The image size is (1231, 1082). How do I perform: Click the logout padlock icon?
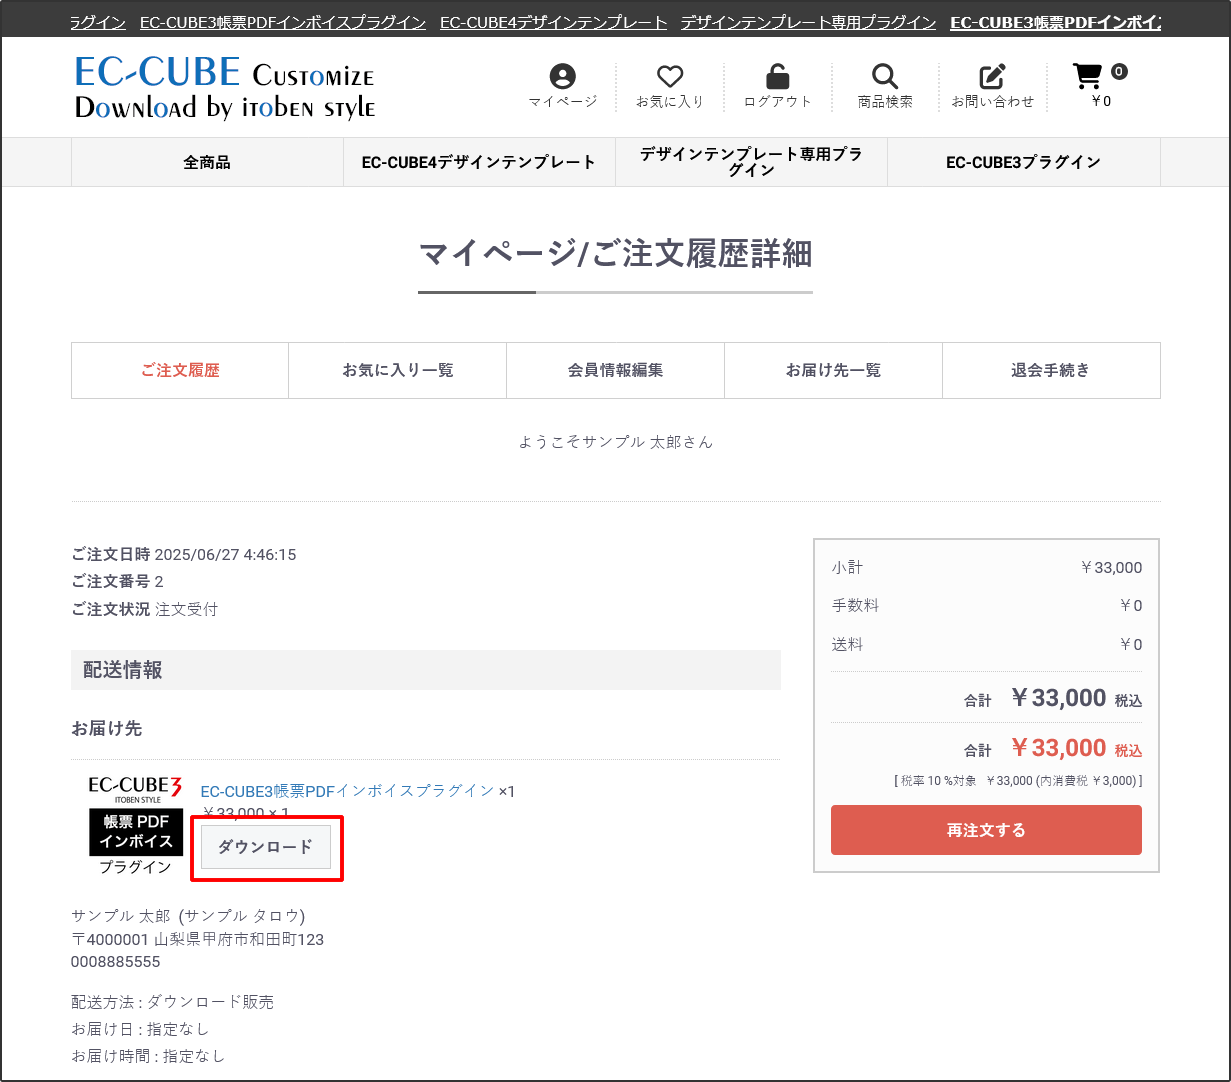click(777, 76)
